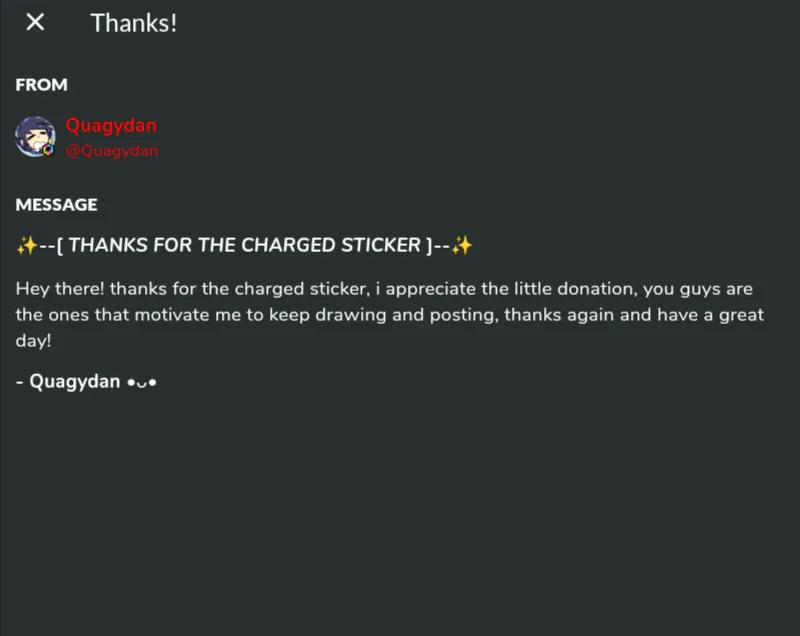Click the MESSAGE section label
The width and height of the screenshot is (800, 636).
click(x=56, y=205)
